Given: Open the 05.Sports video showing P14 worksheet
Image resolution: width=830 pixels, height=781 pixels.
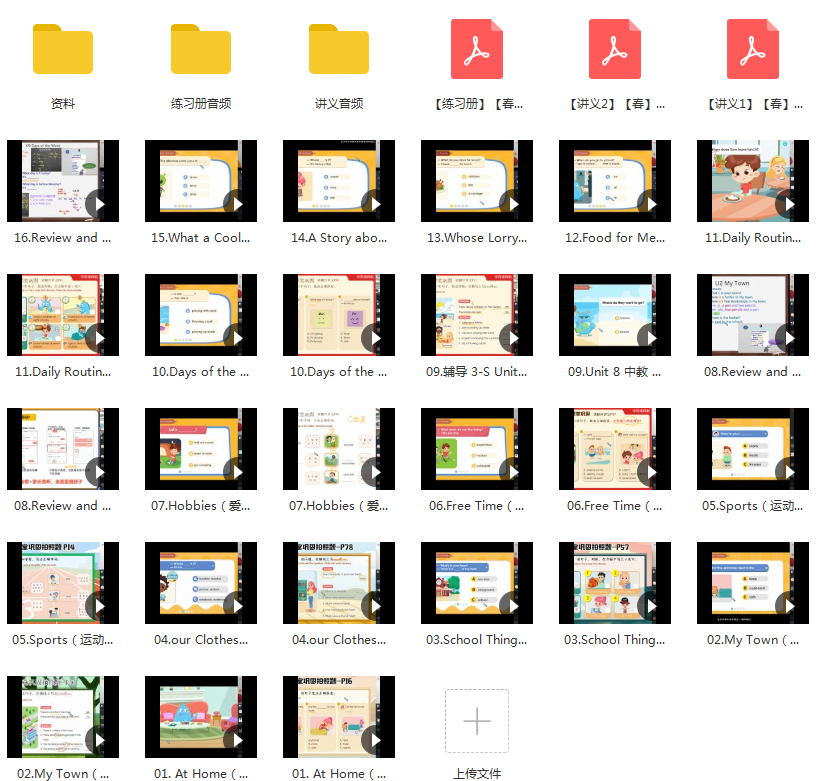Looking at the screenshot, I should point(63,583).
